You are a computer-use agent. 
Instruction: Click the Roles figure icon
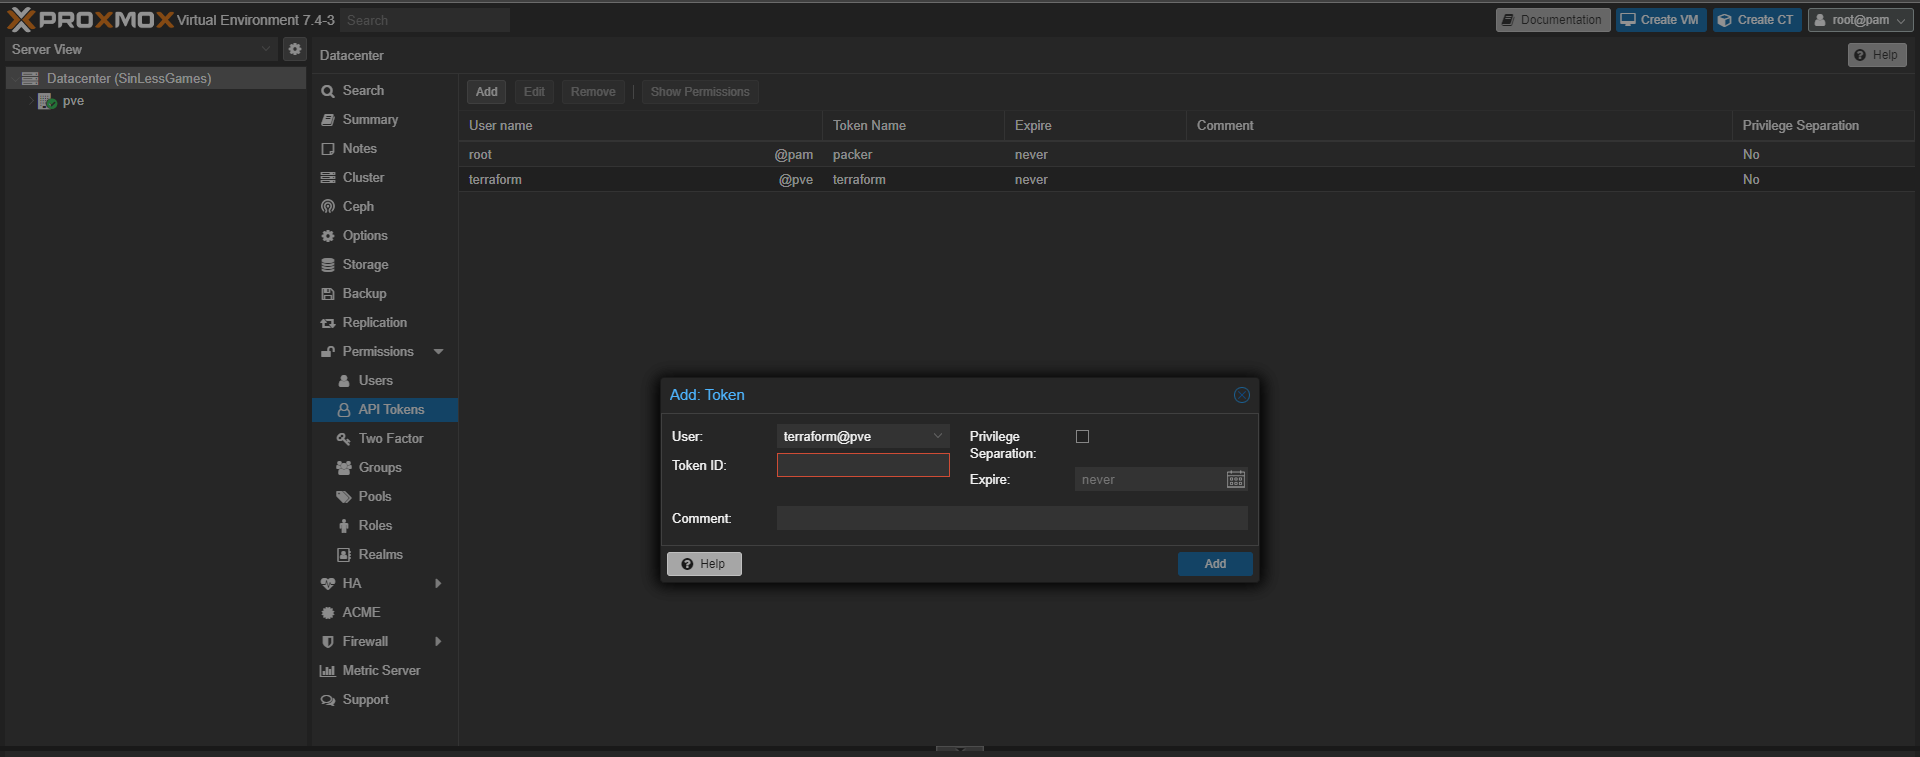pos(344,526)
